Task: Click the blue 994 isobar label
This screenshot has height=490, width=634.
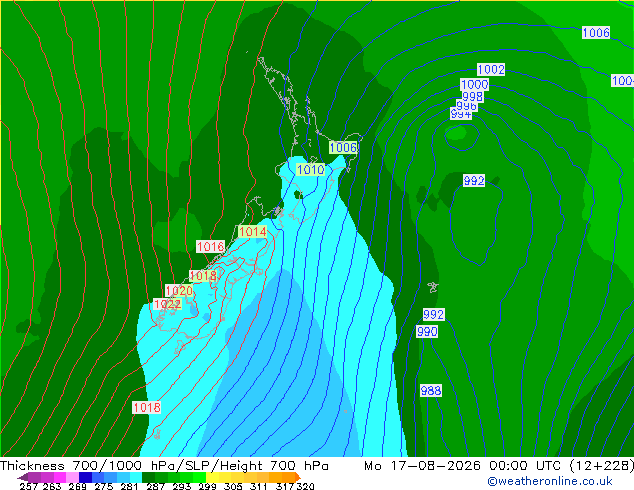Action: [x=461, y=114]
